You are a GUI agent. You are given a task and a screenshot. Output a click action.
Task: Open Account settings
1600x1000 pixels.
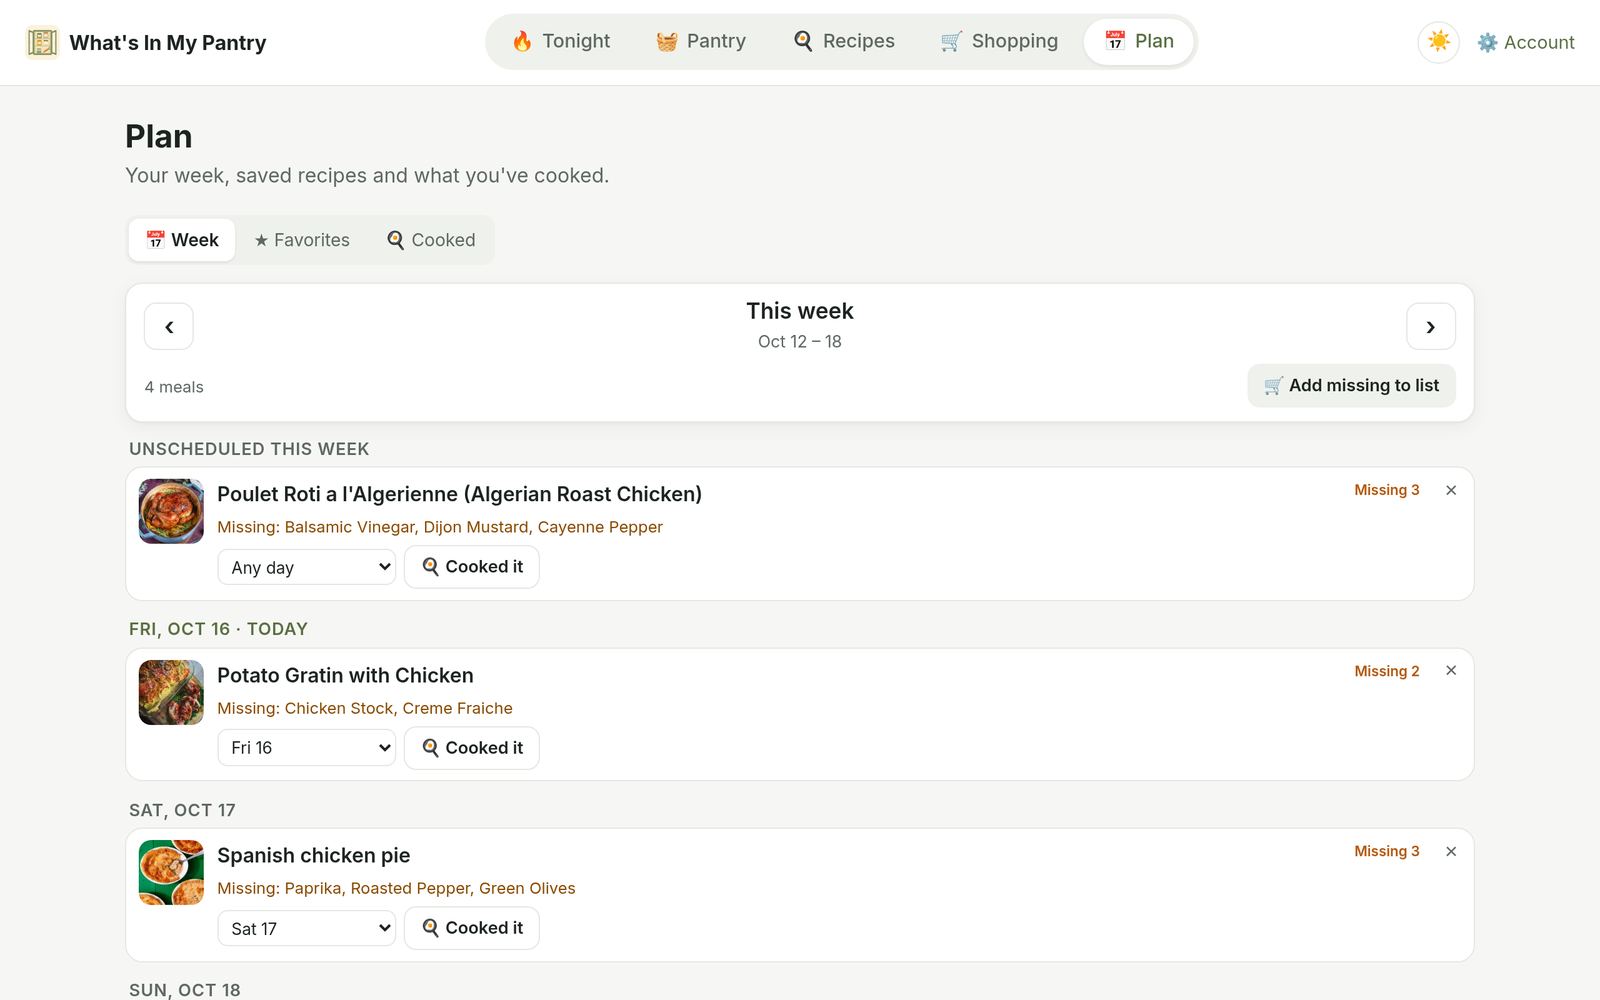(1526, 42)
